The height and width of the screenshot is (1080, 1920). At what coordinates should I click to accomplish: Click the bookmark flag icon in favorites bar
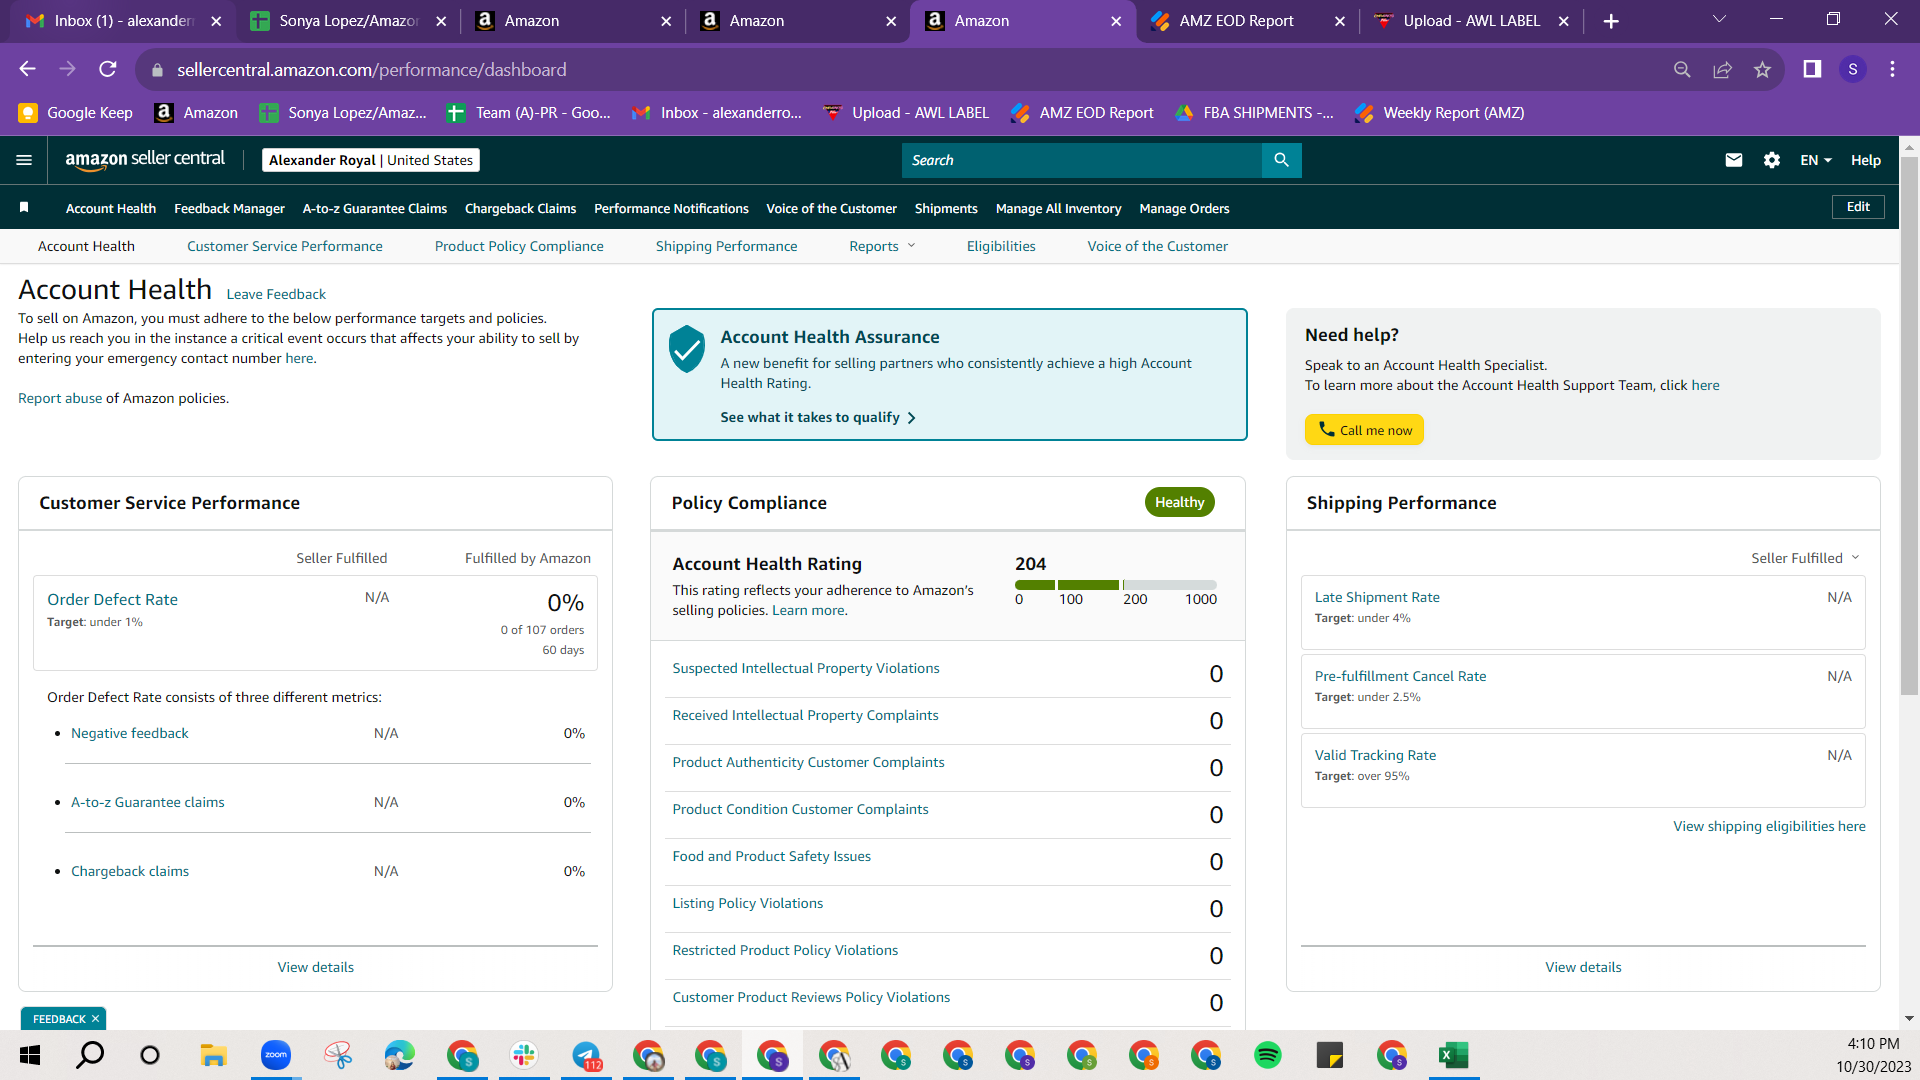pyautogui.click(x=24, y=207)
